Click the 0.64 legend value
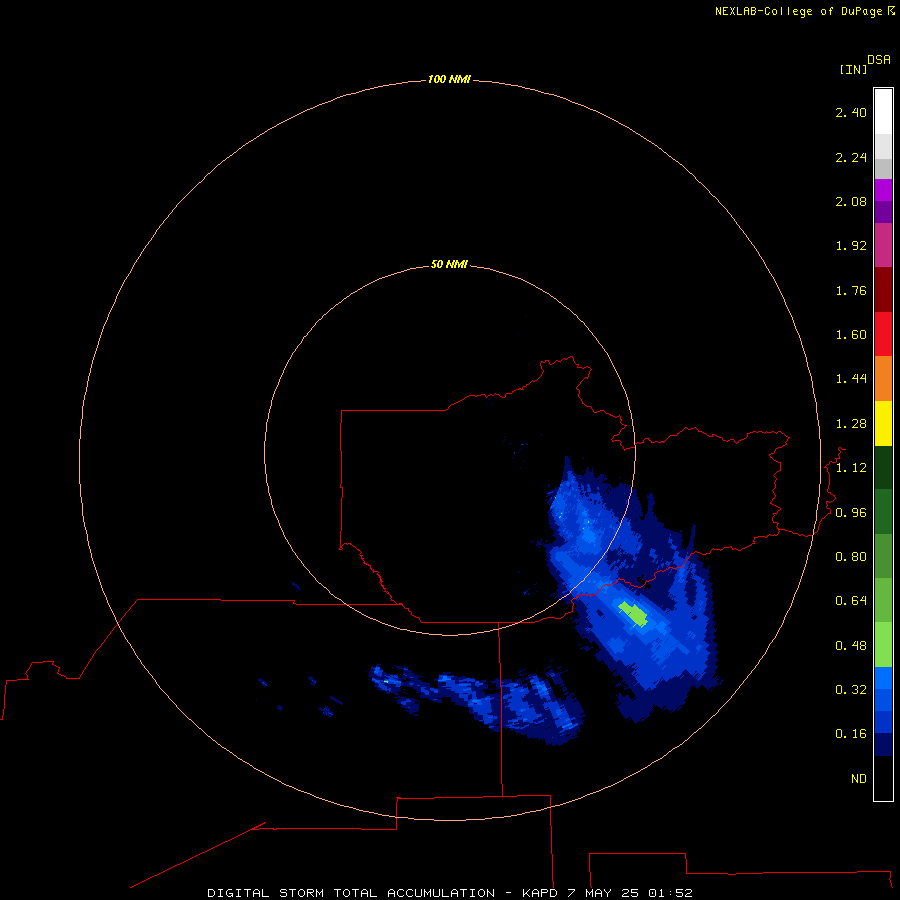 coord(851,601)
